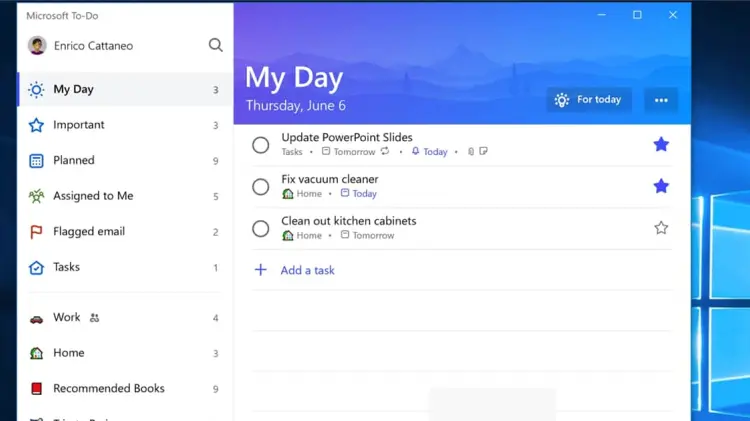Remove importance star from Fix vacuum cleaner
The height and width of the screenshot is (421, 750).
pyautogui.click(x=661, y=186)
